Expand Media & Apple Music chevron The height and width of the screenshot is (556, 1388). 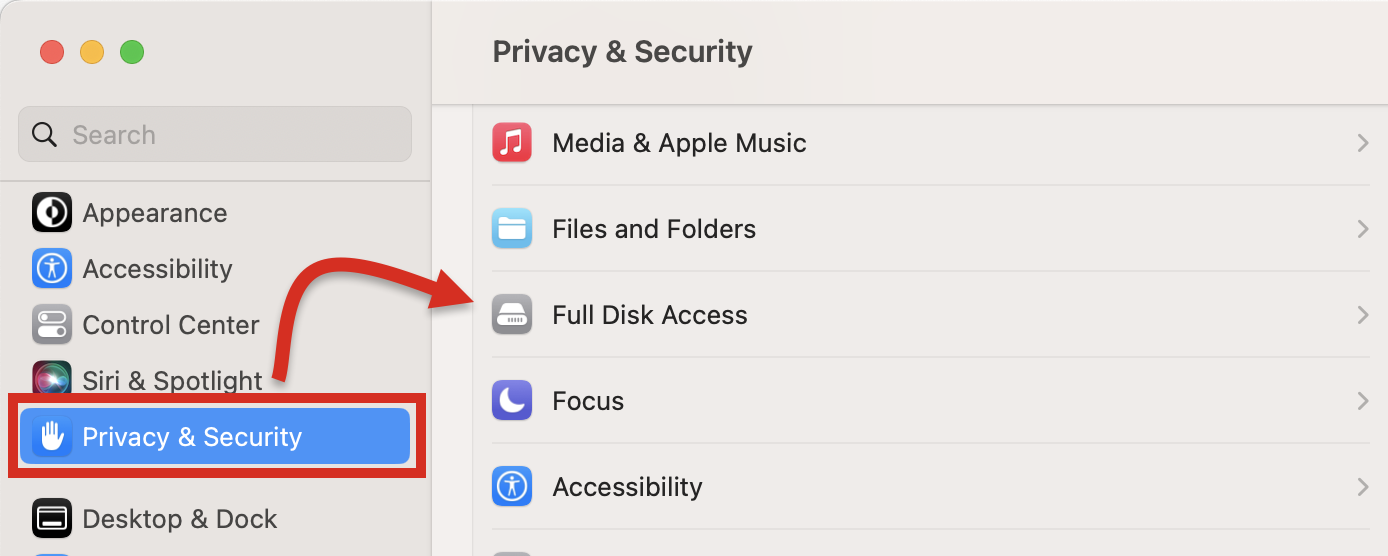click(1362, 143)
